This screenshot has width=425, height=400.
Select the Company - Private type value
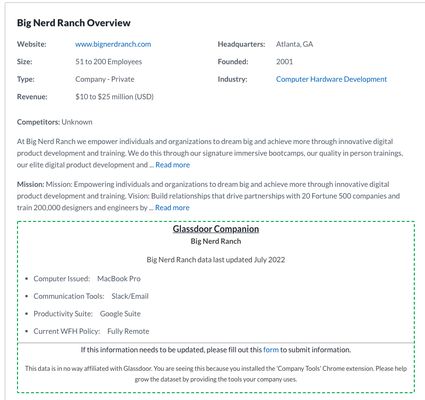coord(105,79)
